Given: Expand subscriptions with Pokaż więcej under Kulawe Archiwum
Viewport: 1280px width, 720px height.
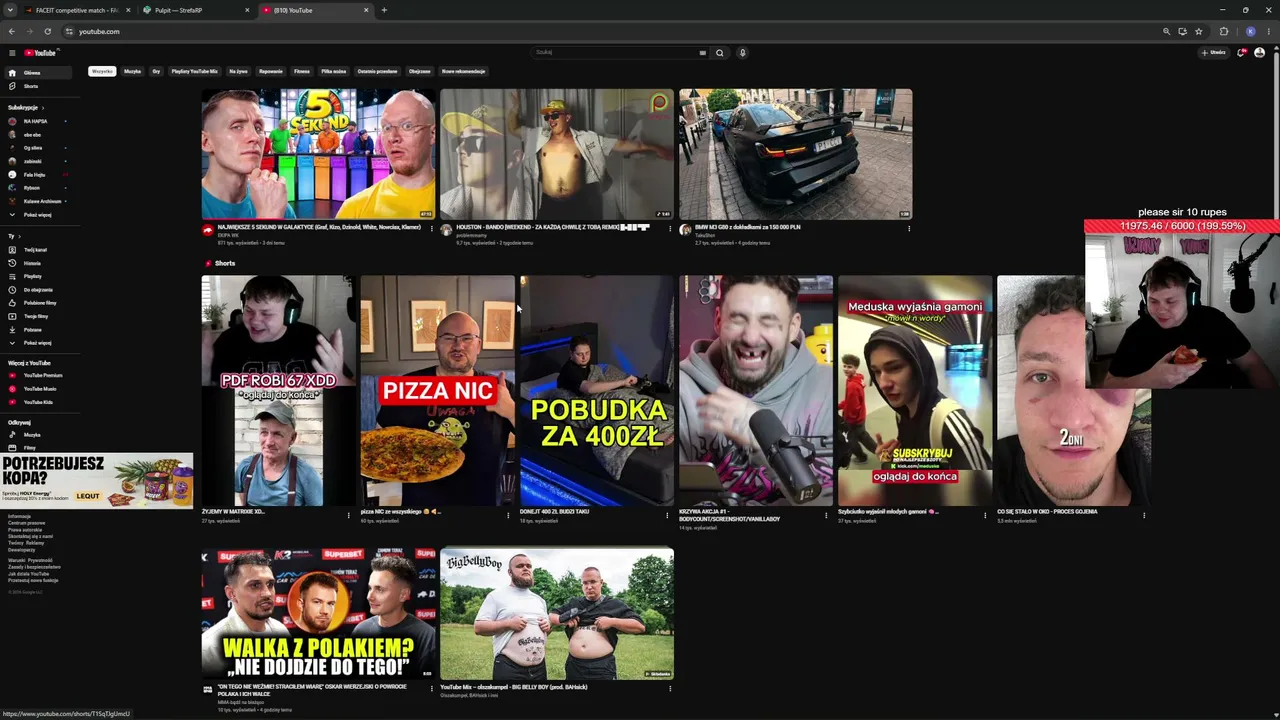Looking at the screenshot, I should point(36,215).
